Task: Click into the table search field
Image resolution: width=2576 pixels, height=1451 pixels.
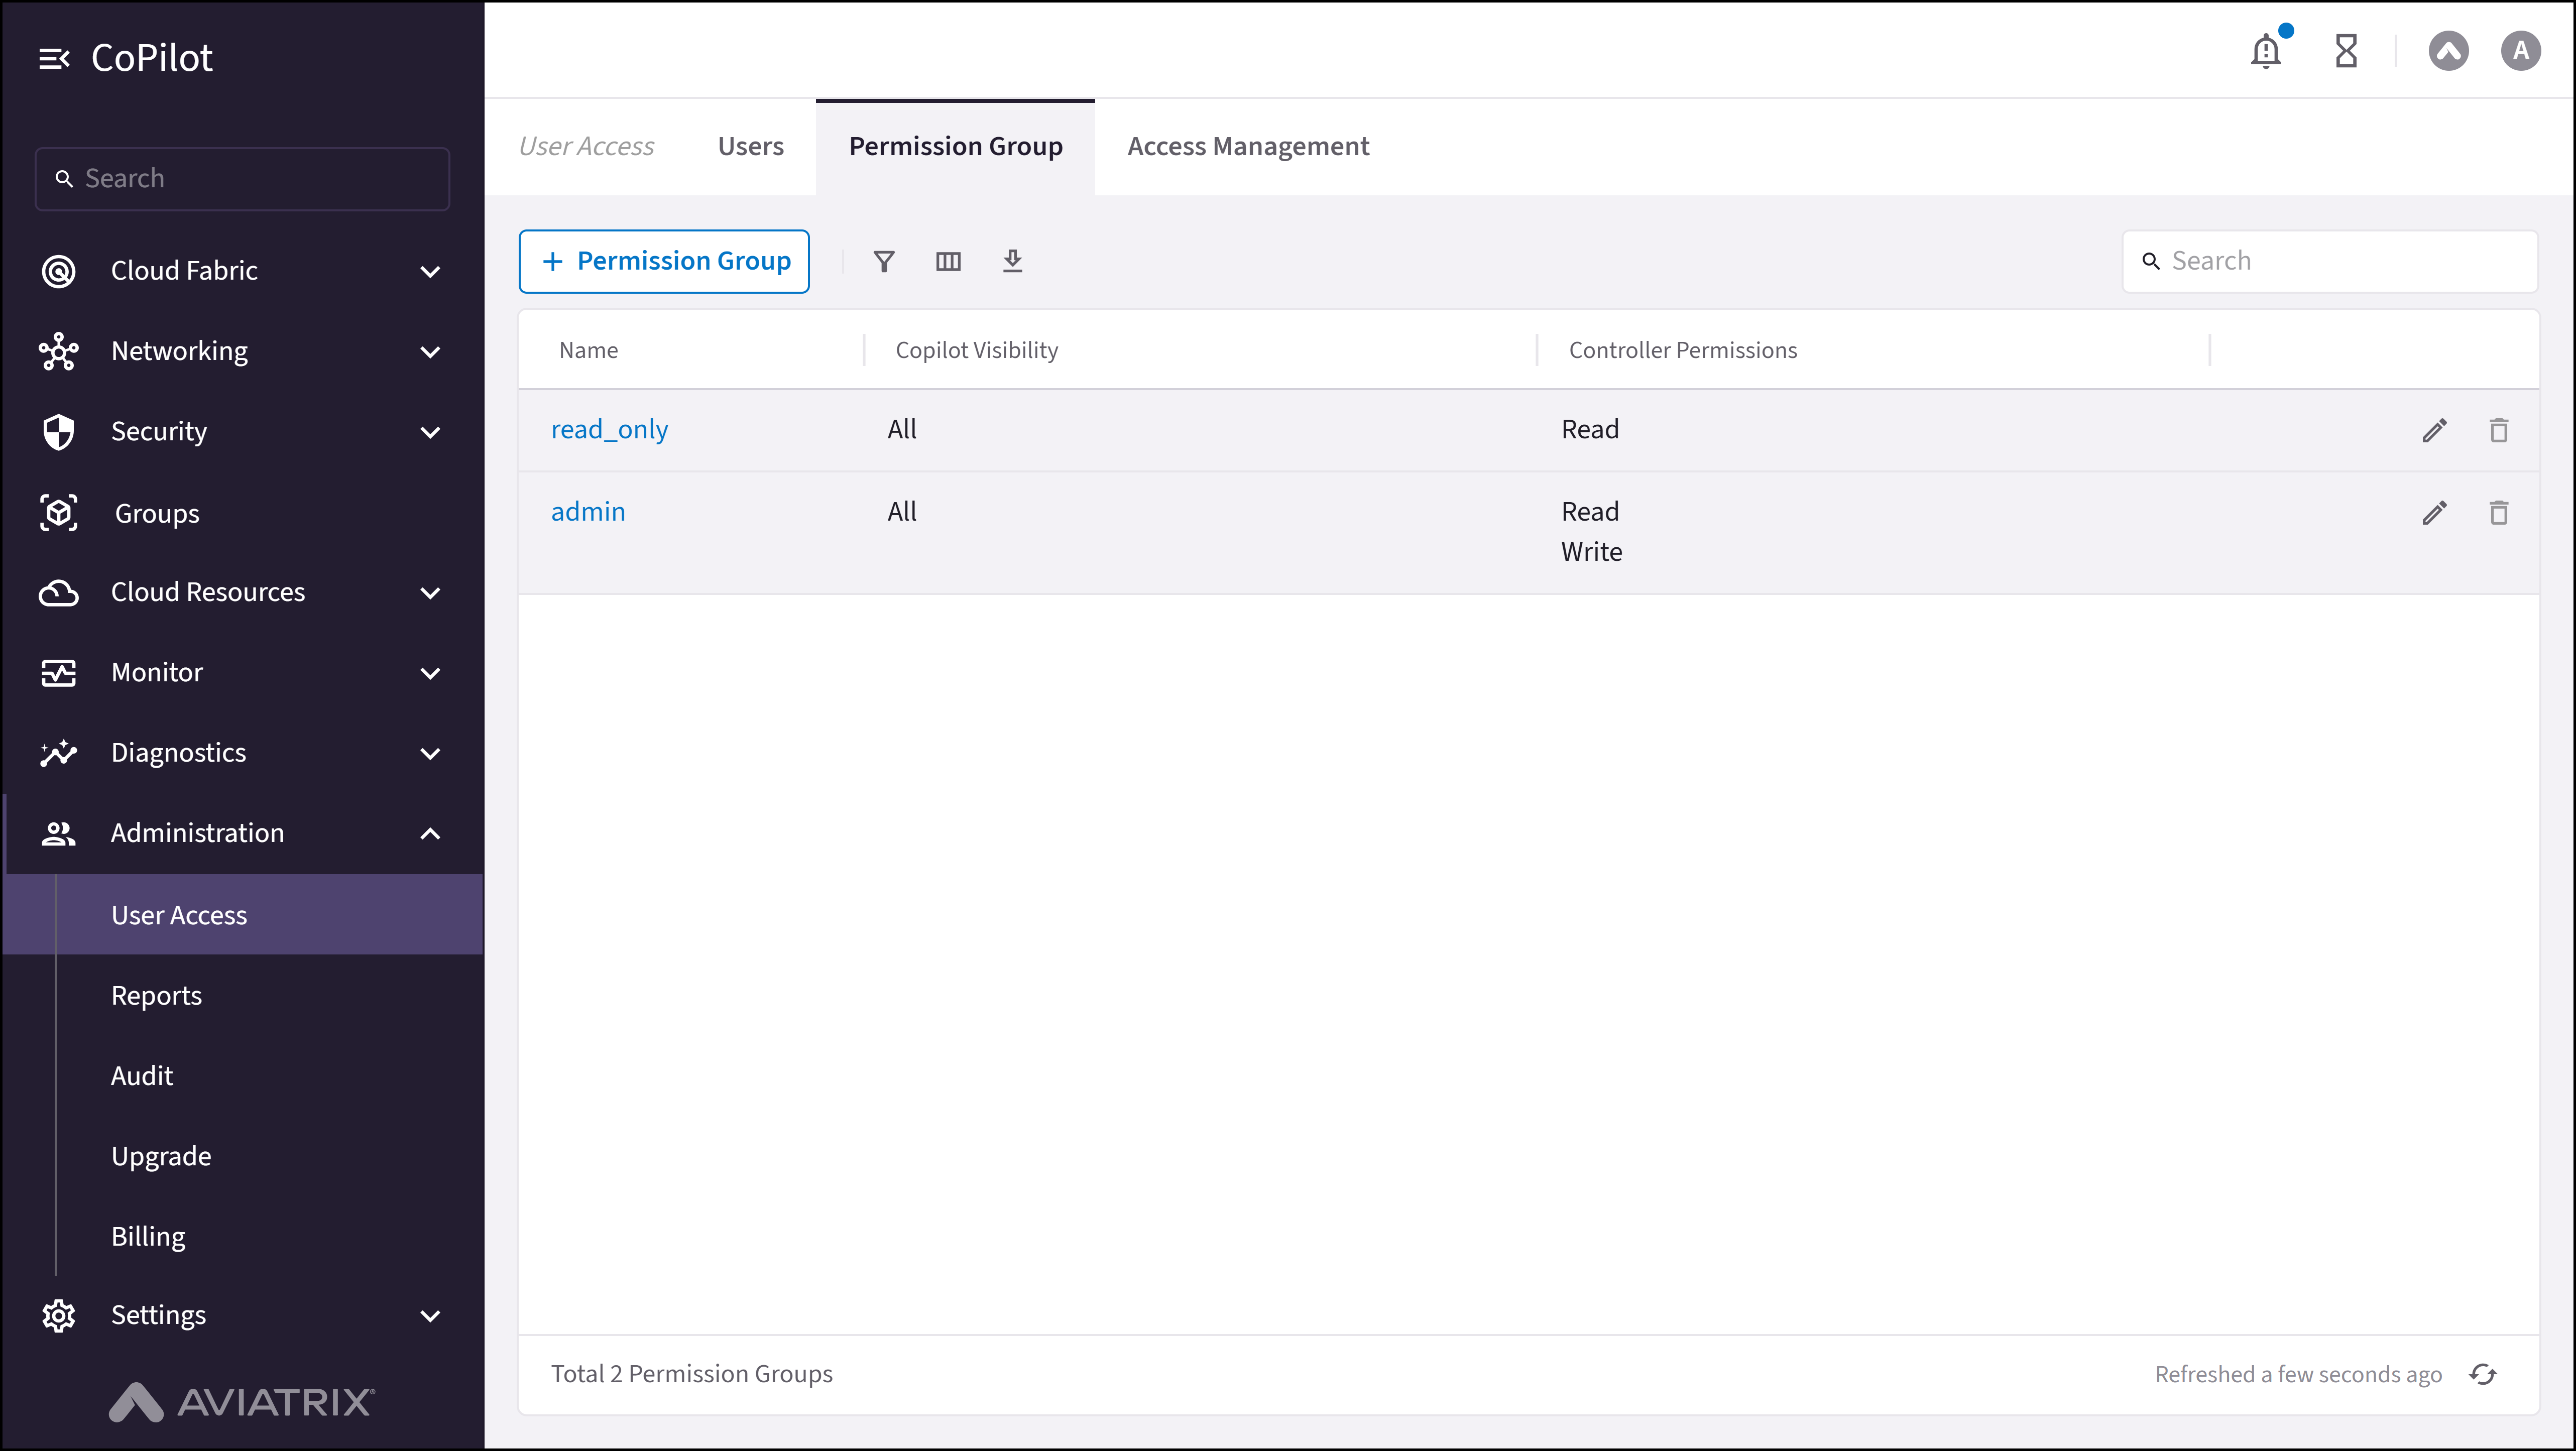Action: point(2330,260)
